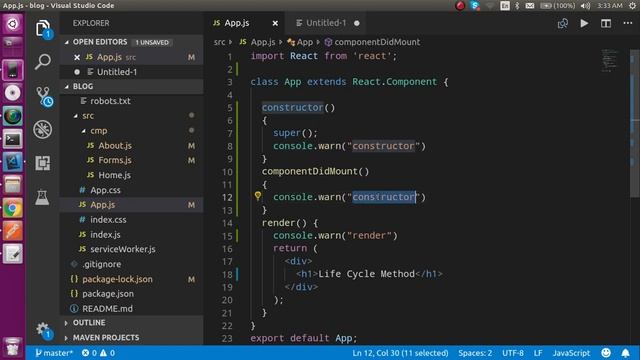Collapse the cmp folder

83,131
